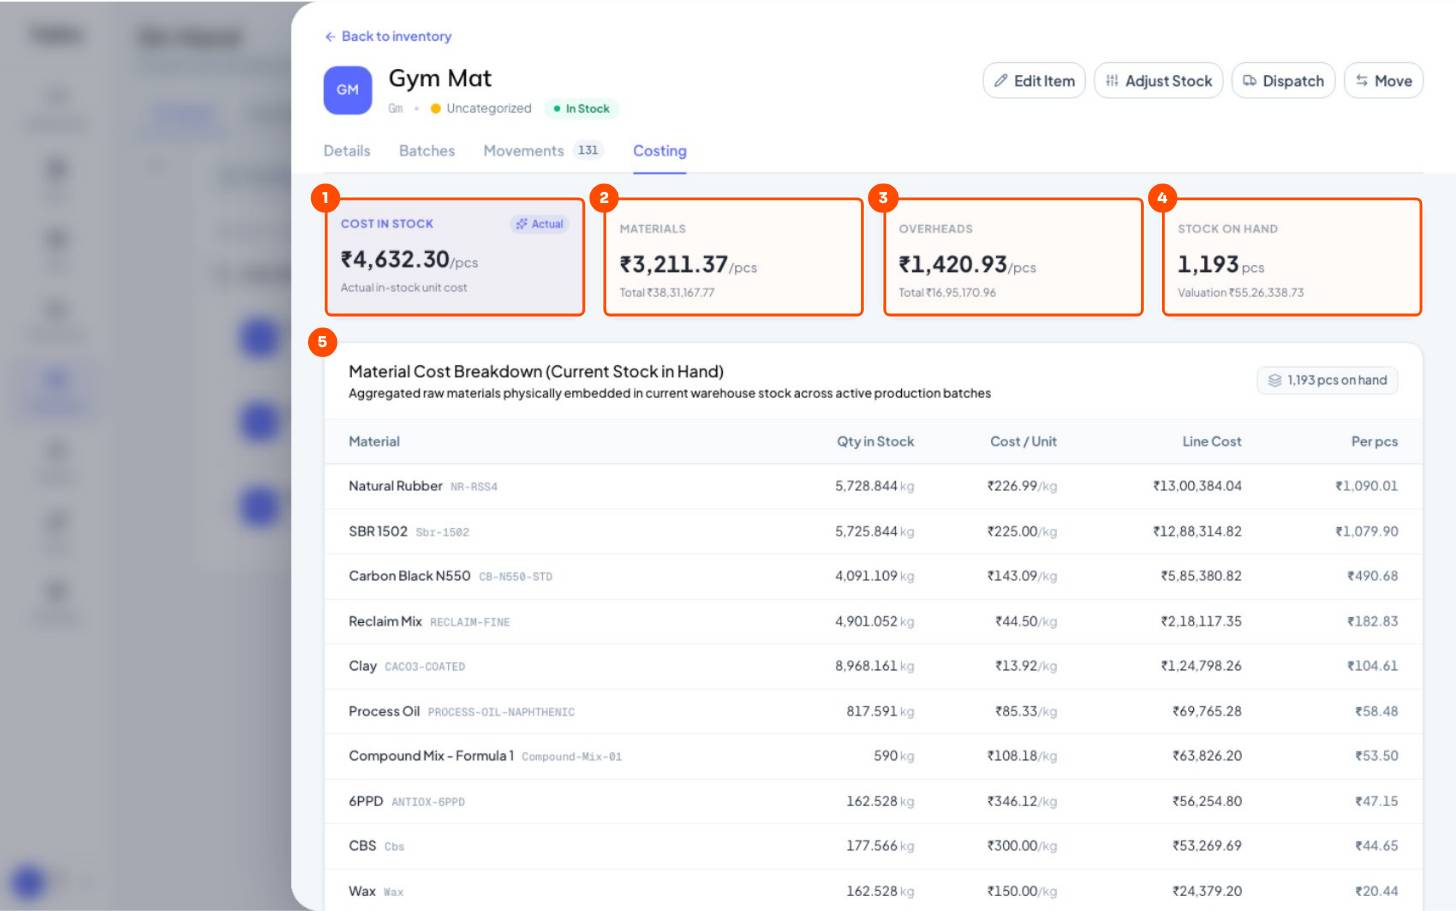Click SBR 1502 cost per unit ₹225.00
This screenshot has height=911, width=1456.
pos(1022,531)
